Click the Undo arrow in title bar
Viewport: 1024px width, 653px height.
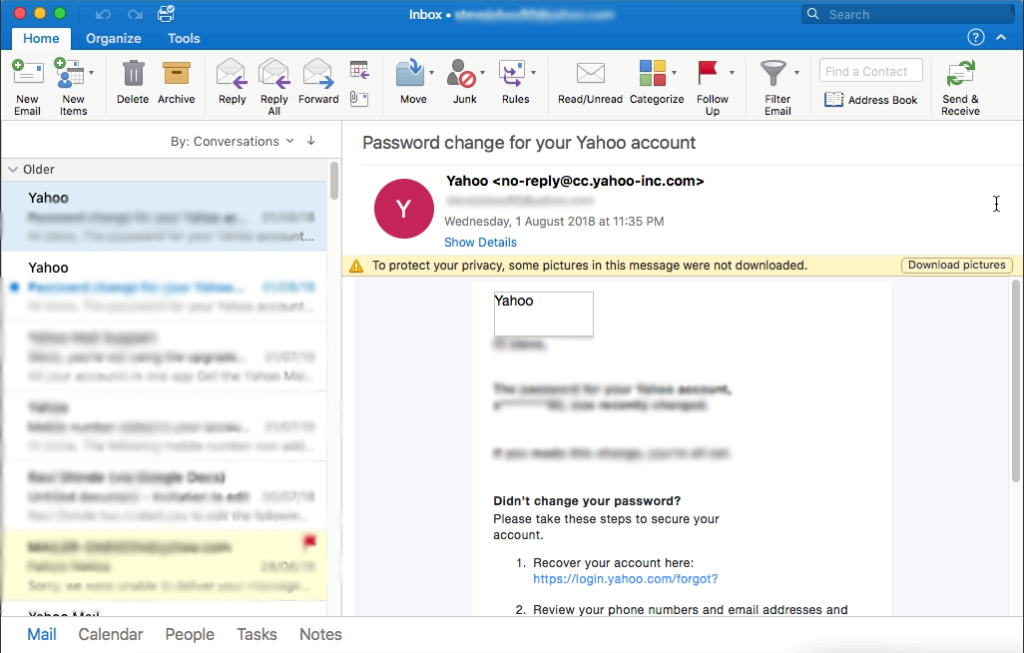click(x=103, y=14)
